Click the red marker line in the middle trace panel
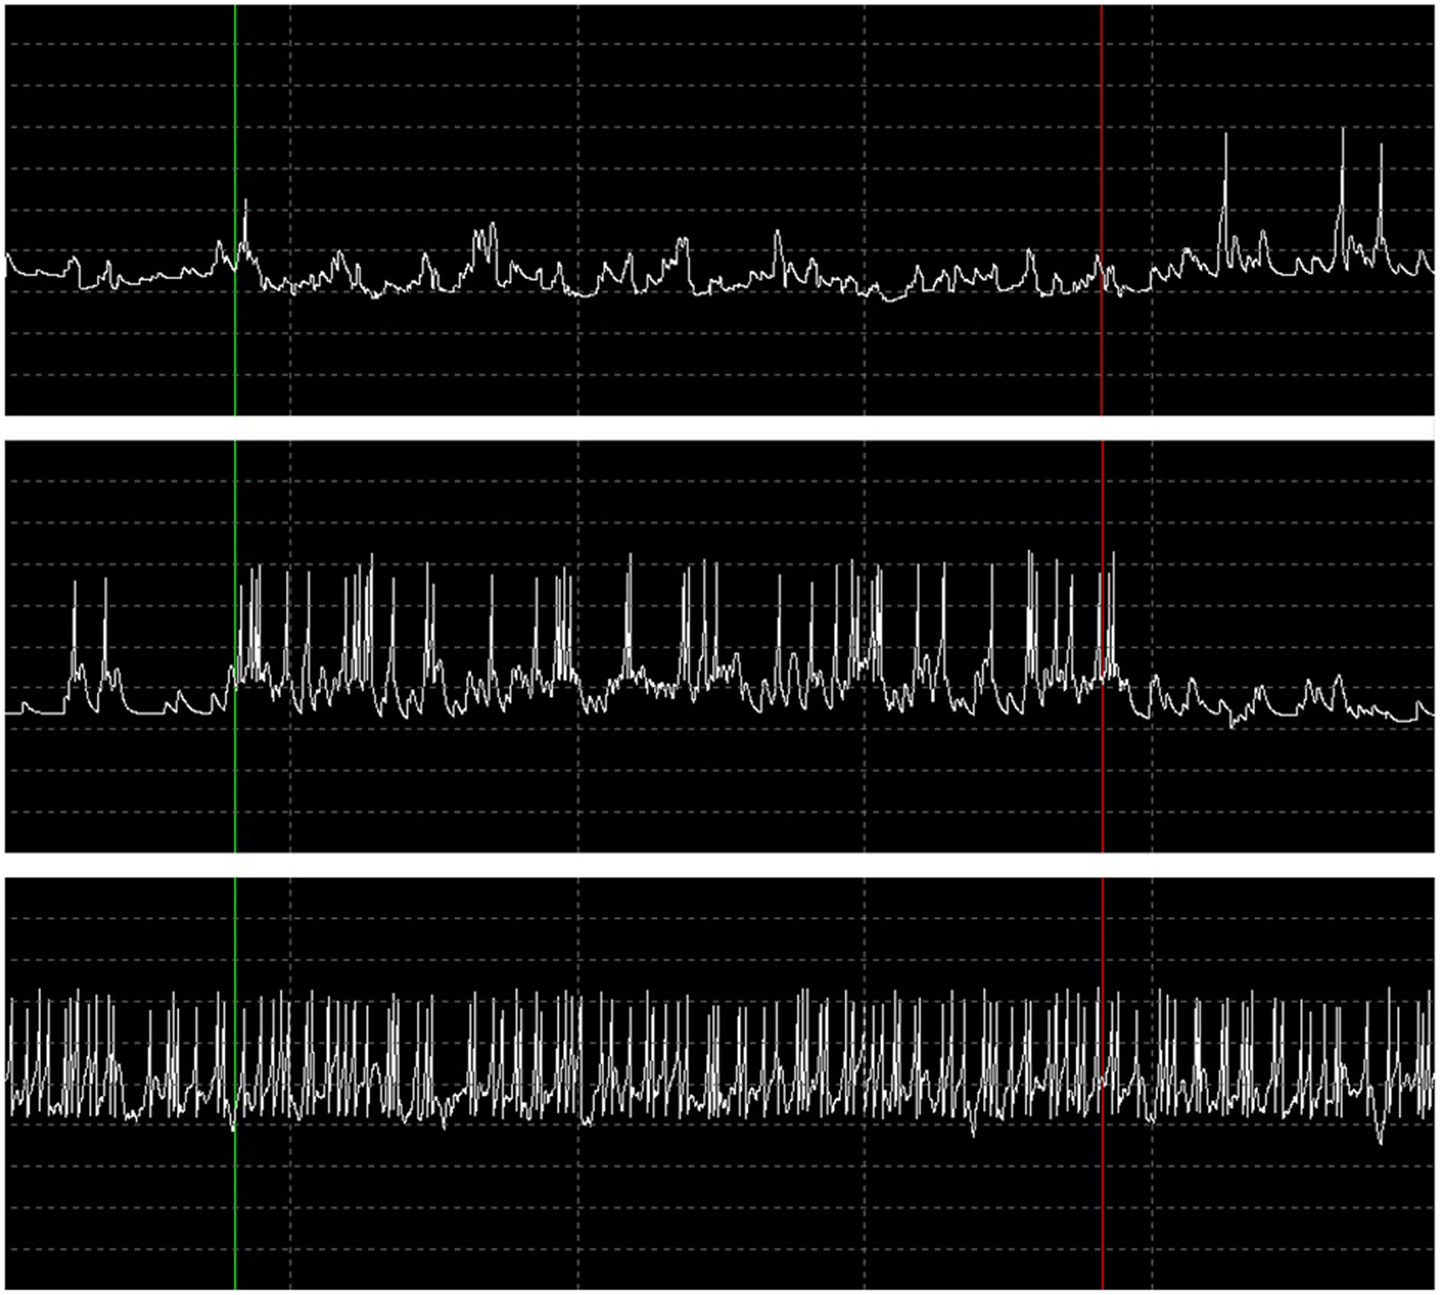Image resolution: width=1440 pixels, height=1295 pixels. pyautogui.click(x=1102, y=647)
